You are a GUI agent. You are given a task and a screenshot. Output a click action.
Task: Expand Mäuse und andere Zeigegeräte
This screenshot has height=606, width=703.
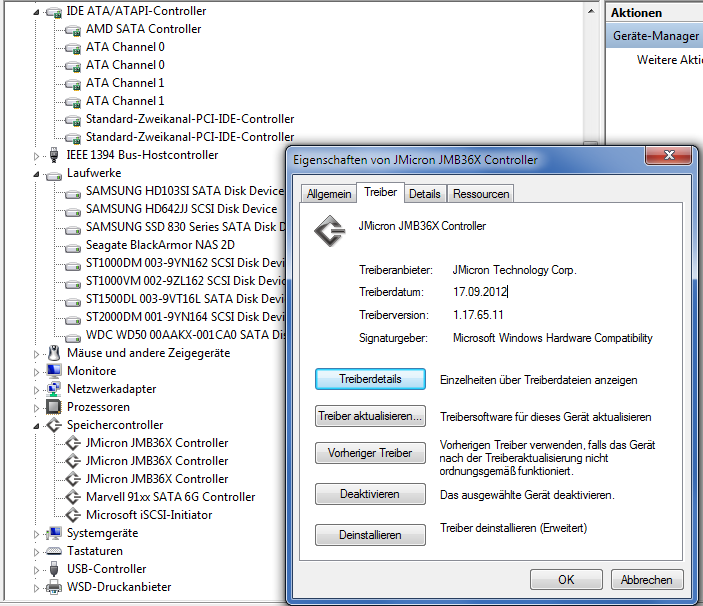click(36, 354)
